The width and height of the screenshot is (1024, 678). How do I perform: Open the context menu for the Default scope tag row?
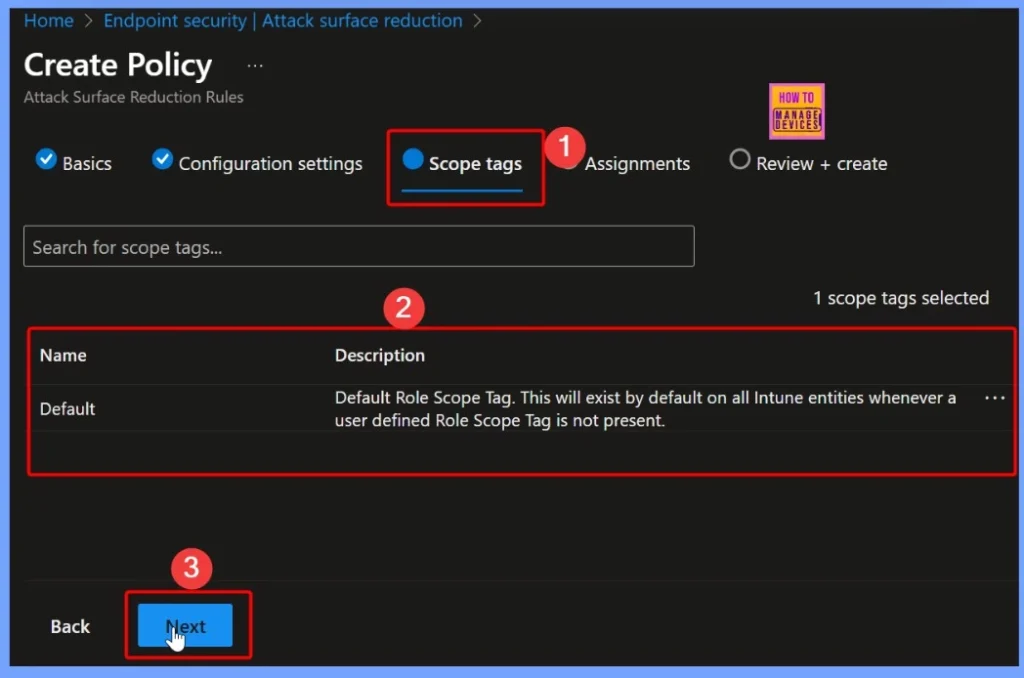994,398
